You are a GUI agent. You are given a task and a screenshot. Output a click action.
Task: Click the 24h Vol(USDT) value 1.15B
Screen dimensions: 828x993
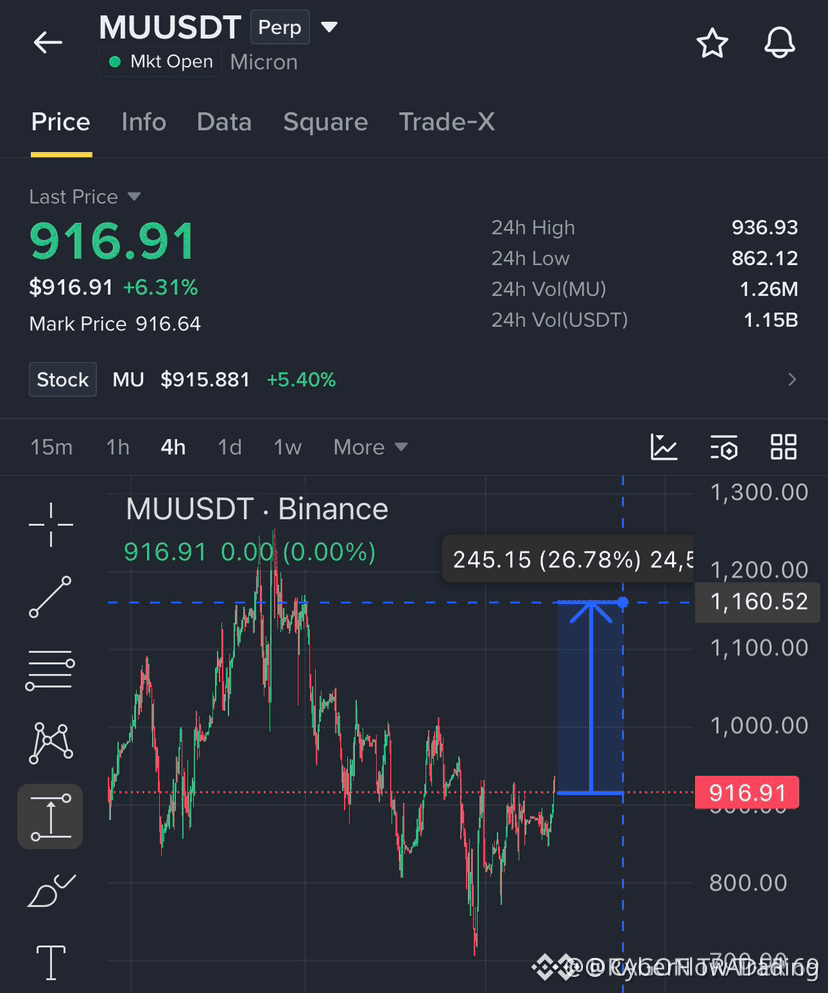770,320
